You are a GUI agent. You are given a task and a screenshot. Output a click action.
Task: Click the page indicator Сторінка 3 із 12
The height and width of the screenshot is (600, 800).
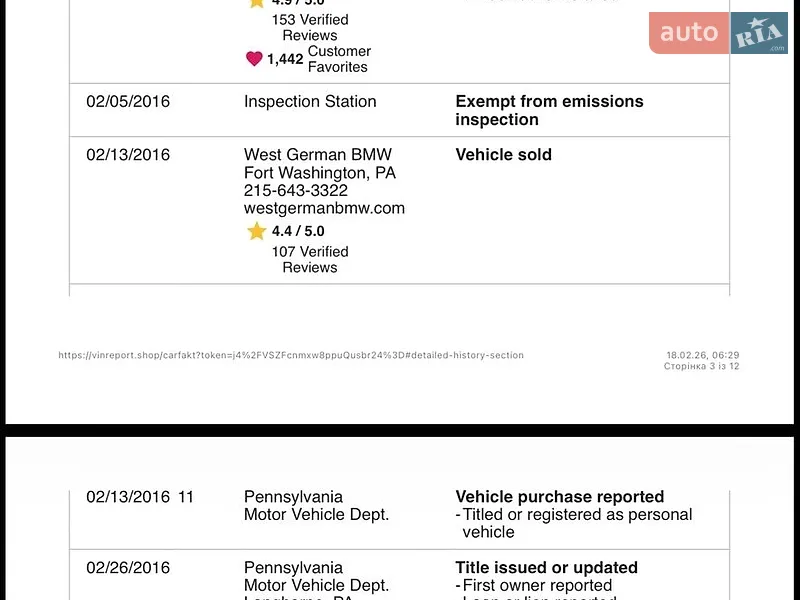[702, 366]
